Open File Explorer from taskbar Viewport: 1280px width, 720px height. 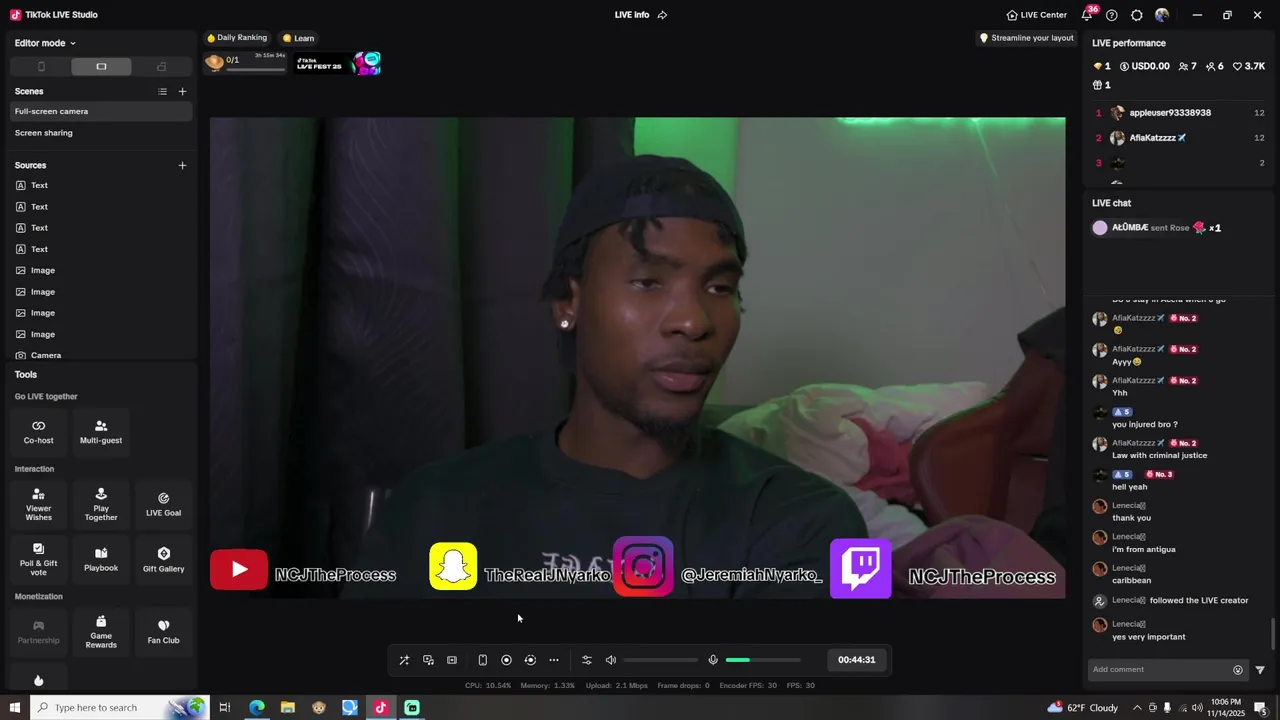click(x=288, y=707)
